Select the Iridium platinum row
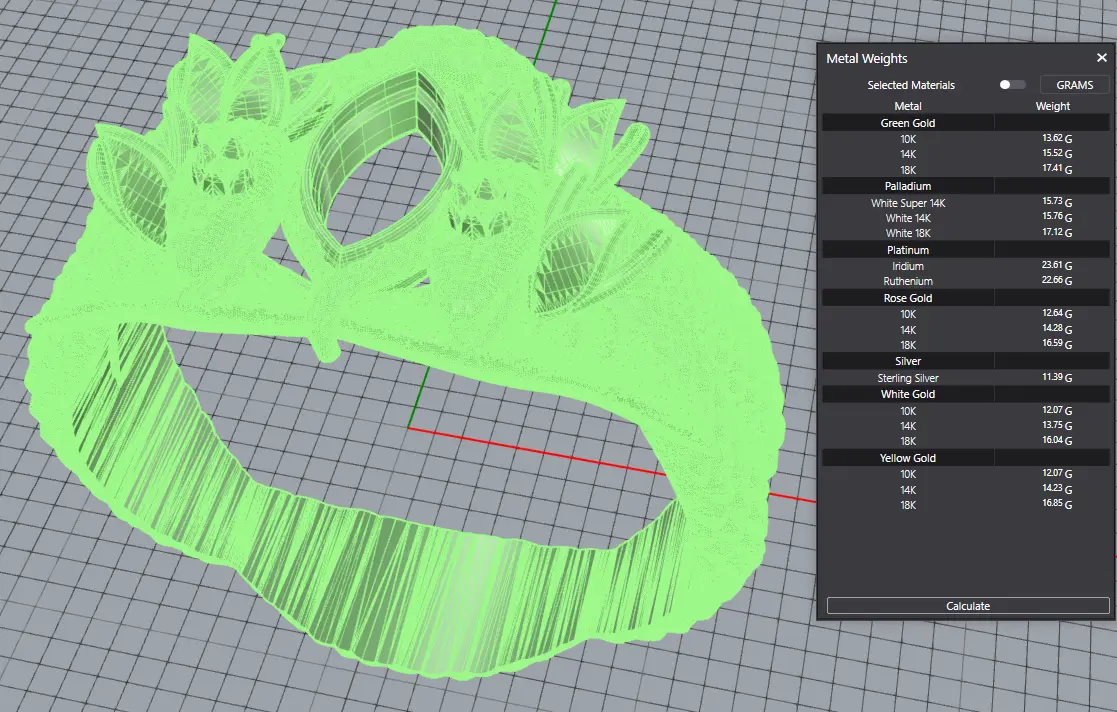 pos(966,266)
